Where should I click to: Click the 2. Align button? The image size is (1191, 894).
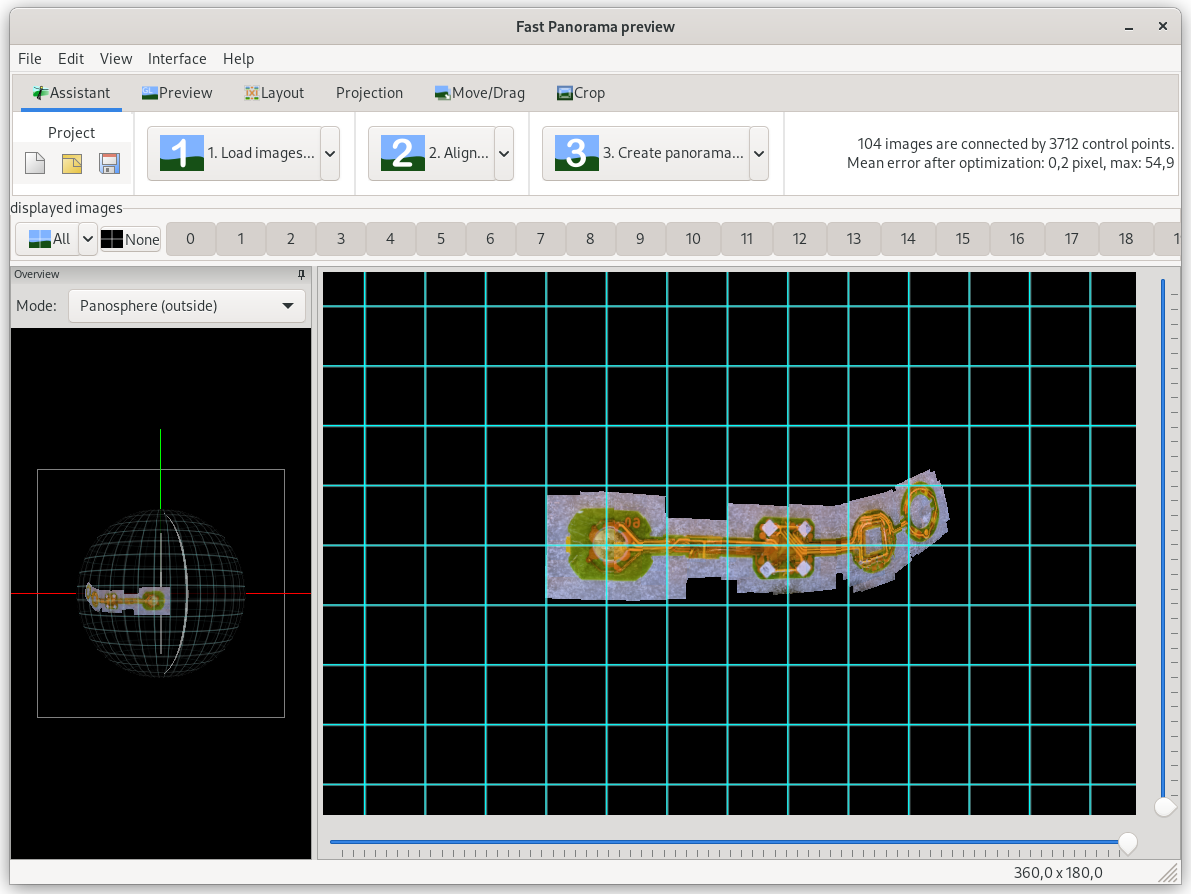click(432, 153)
